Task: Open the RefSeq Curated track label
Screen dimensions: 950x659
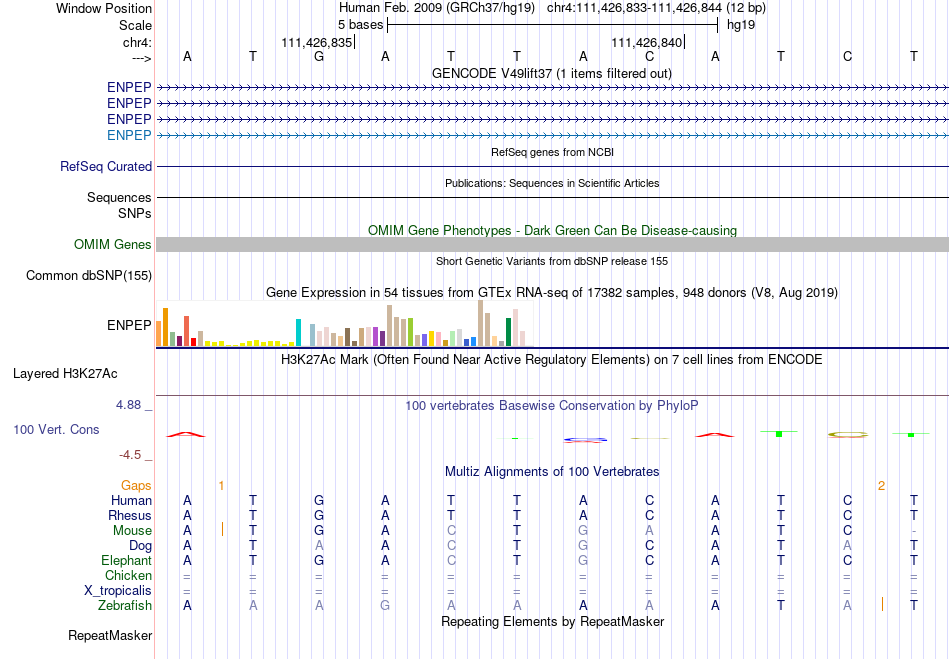Action: [x=106, y=167]
